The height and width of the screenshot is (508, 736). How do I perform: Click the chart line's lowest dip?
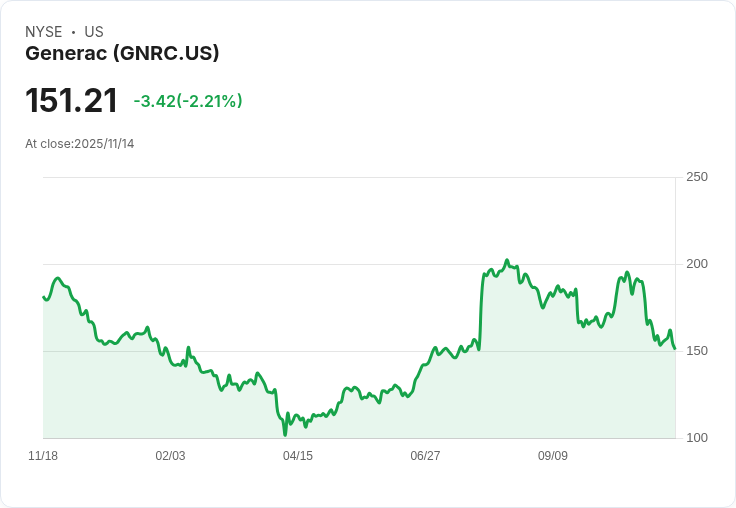tap(285, 435)
